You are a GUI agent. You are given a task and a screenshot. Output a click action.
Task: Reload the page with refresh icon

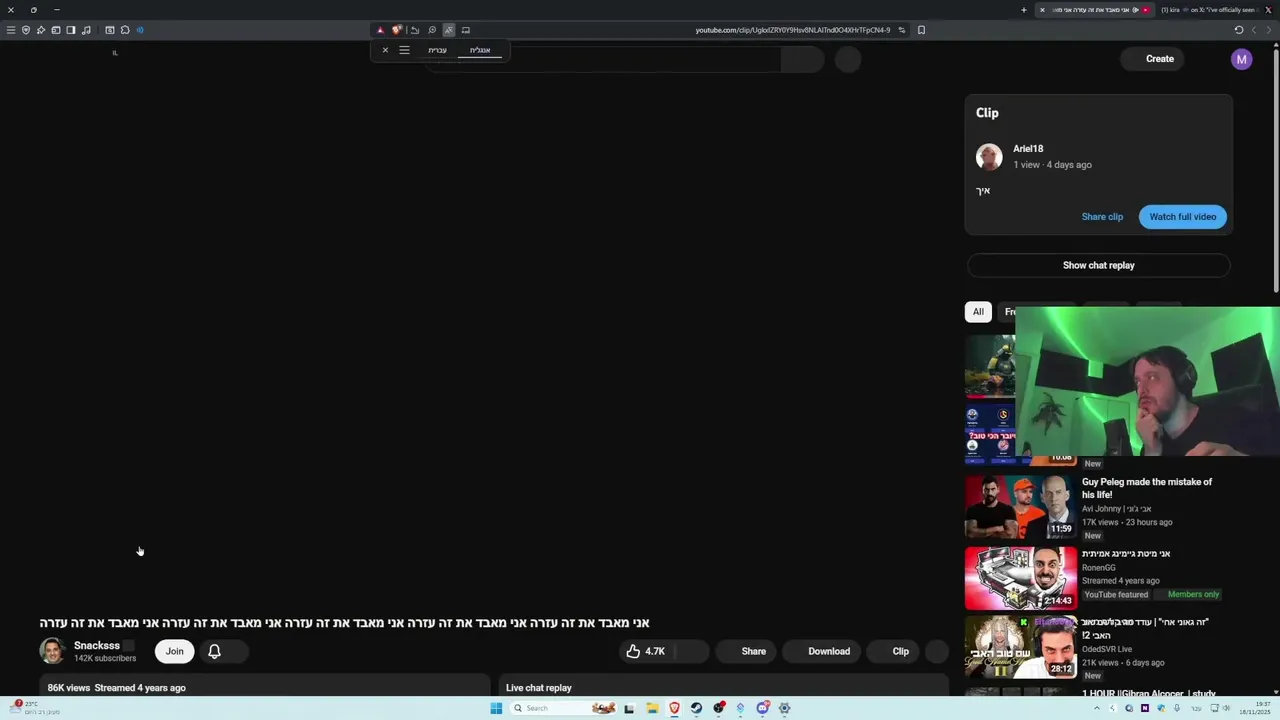tap(1239, 30)
